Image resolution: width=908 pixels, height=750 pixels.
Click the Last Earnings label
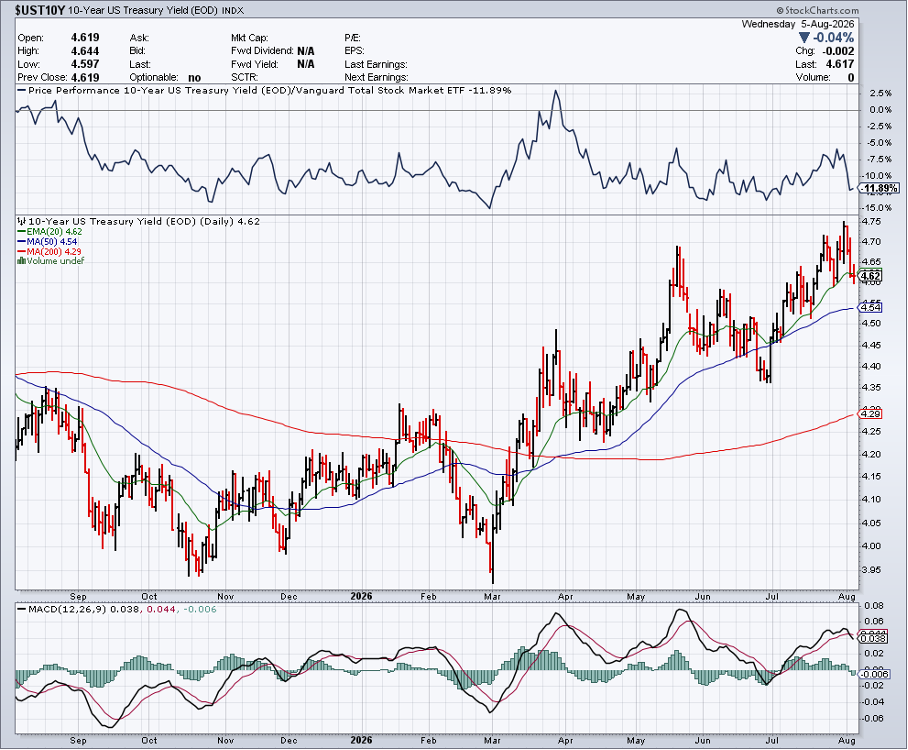(x=376, y=64)
